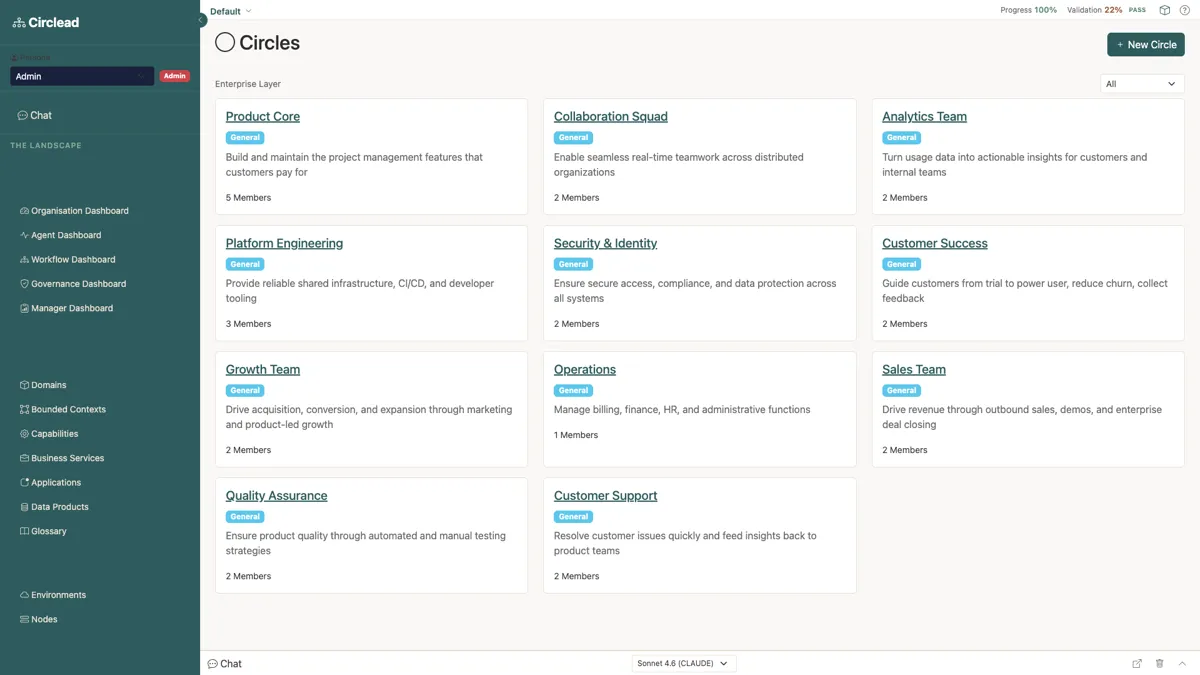Collapse the sidebar with the chevron button
Screen dimensions: 1200x675
point(200,20)
